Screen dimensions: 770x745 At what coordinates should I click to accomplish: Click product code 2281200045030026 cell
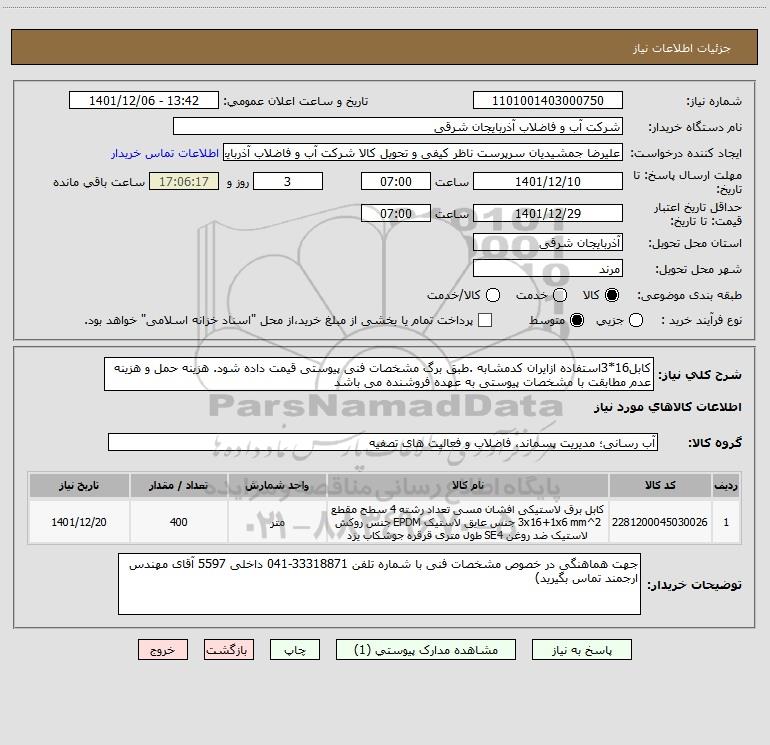[x=660, y=522]
